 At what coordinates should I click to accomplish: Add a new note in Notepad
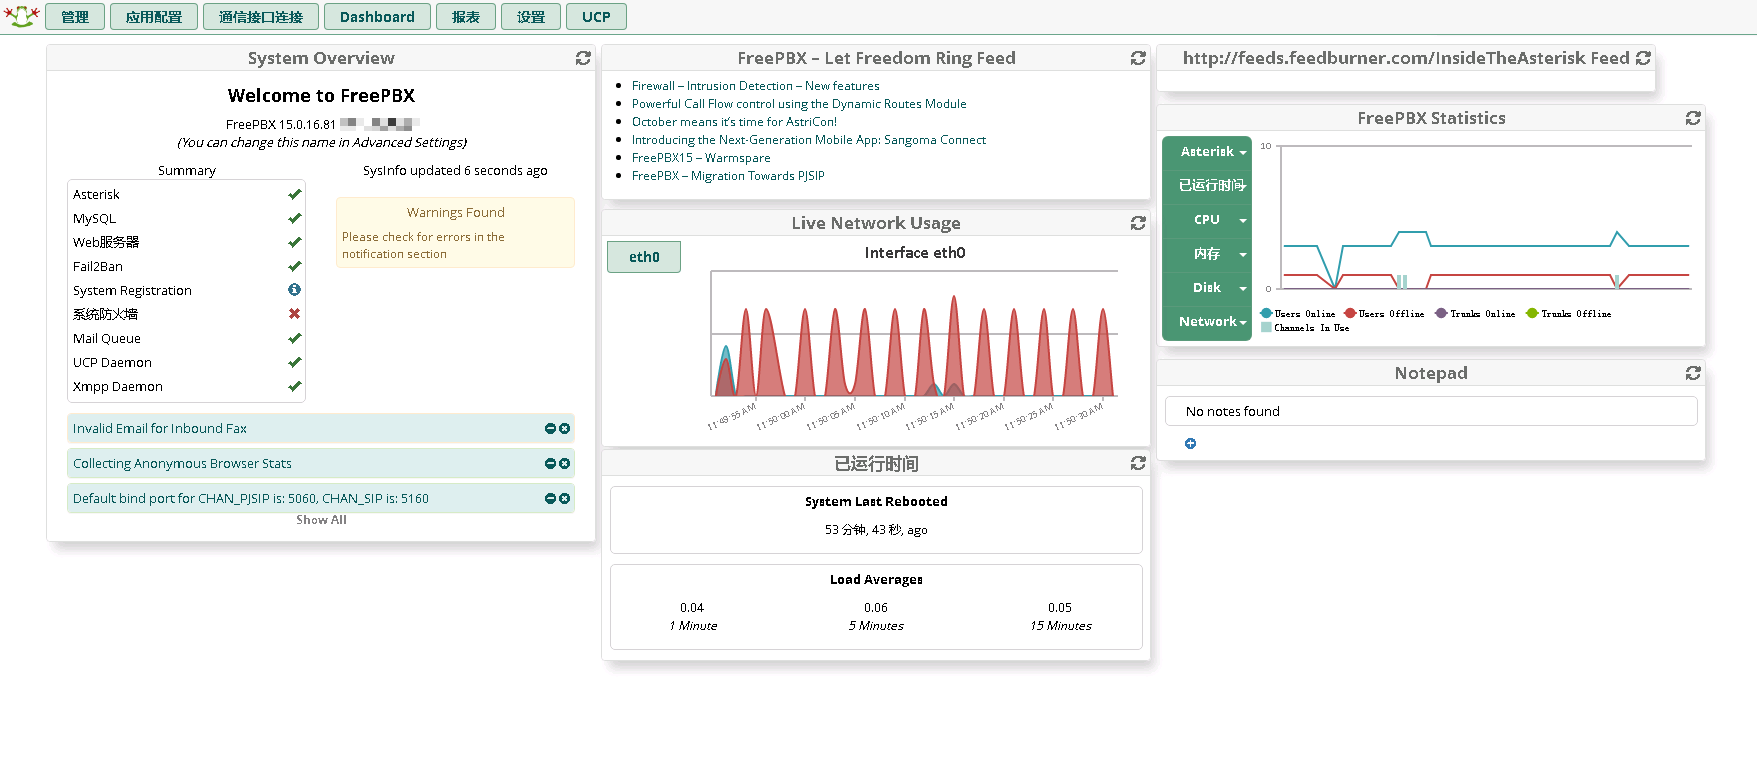pos(1190,444)
